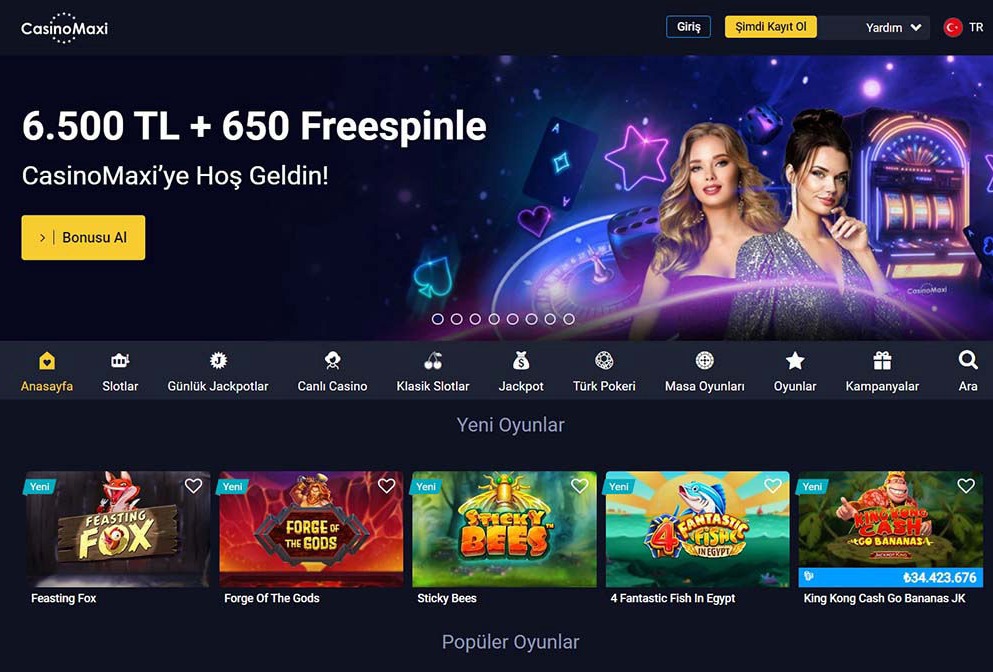Click the Şimdi Kayıt Ol button
This screenshot has height=672, width=993.
[x=771, y=27]
